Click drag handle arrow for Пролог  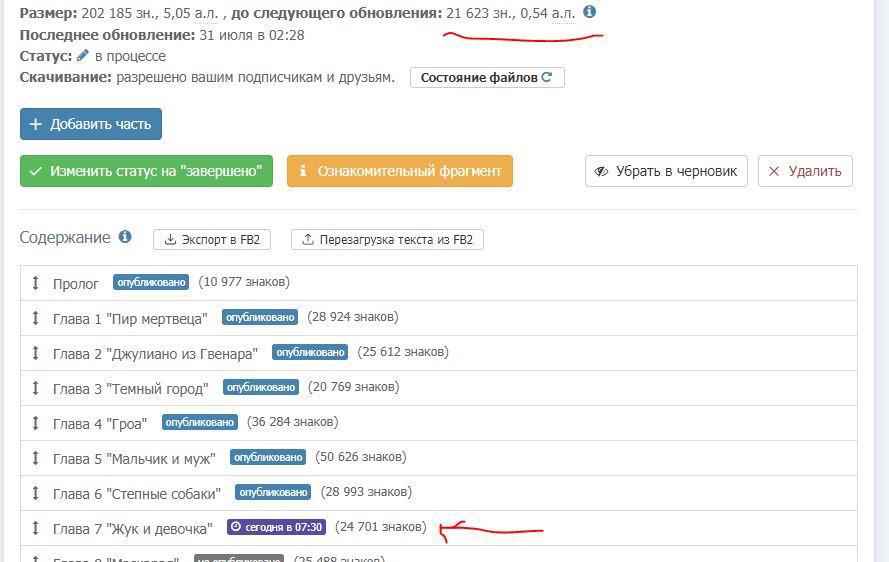(36, 283)
